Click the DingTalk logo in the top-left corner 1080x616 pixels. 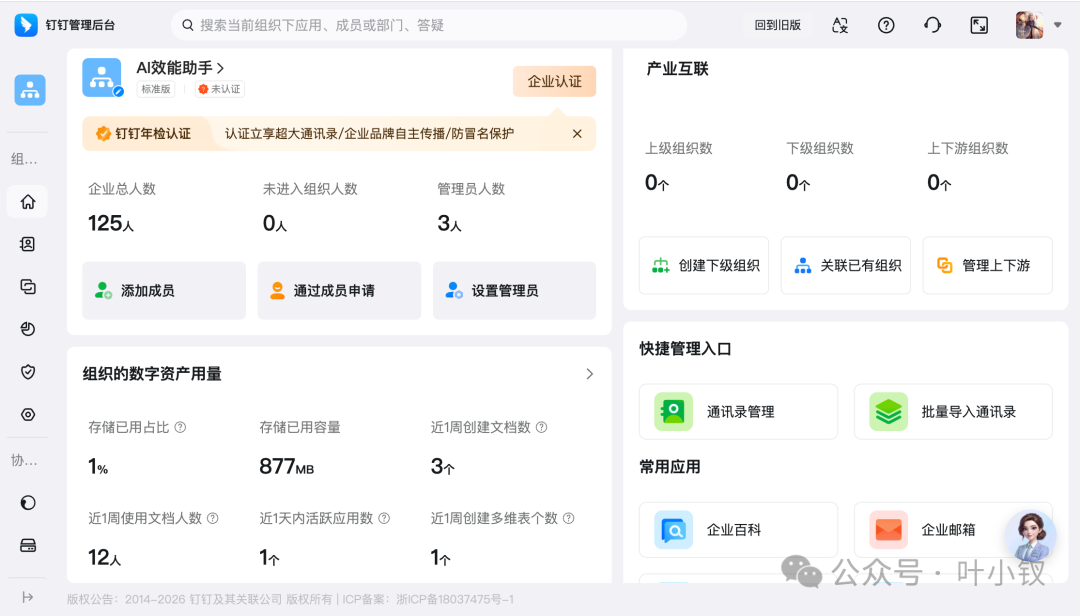tap(26, 25)
